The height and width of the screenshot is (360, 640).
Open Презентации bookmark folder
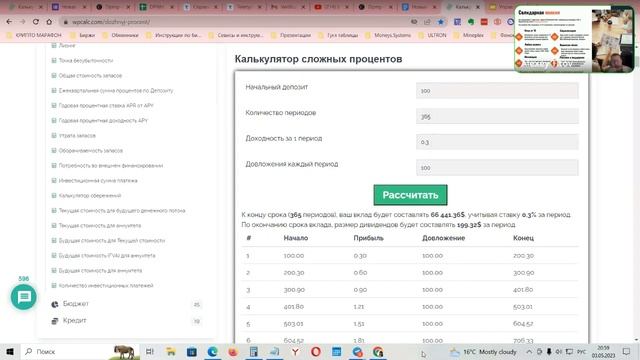pyautogui.click(x=291, y=35)
